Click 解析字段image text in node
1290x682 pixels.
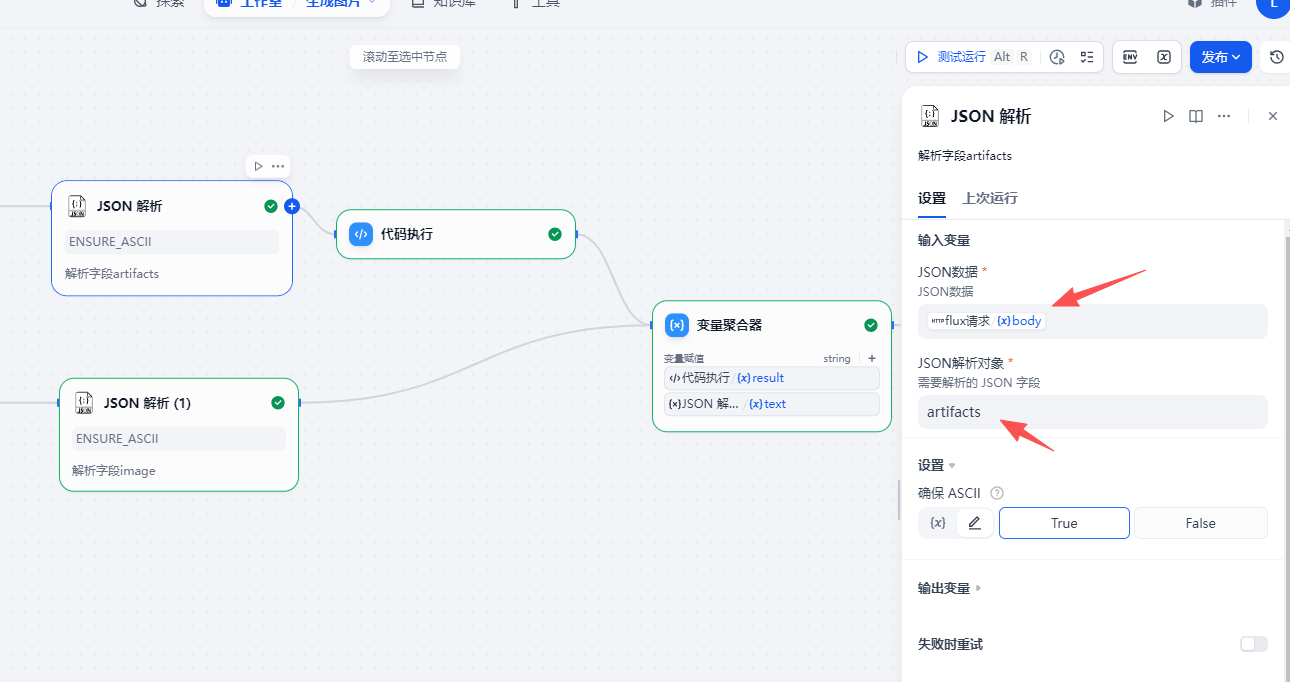point(114,470)
